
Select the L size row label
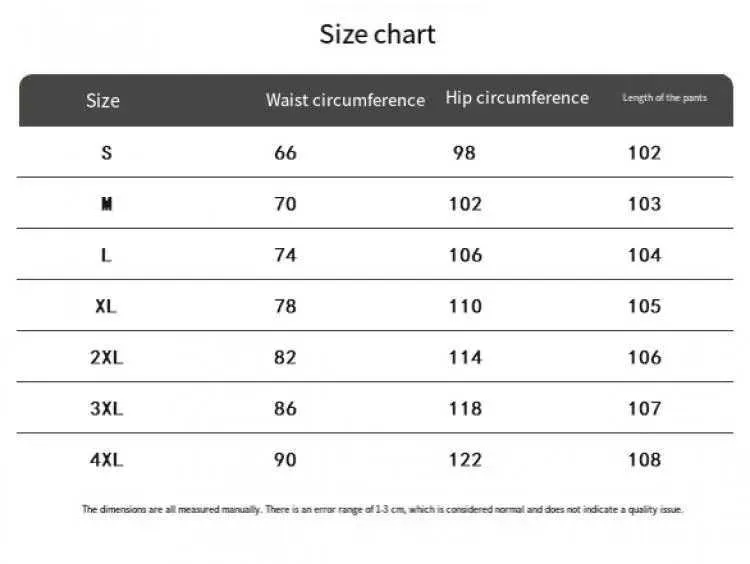[x=106, y=255]
